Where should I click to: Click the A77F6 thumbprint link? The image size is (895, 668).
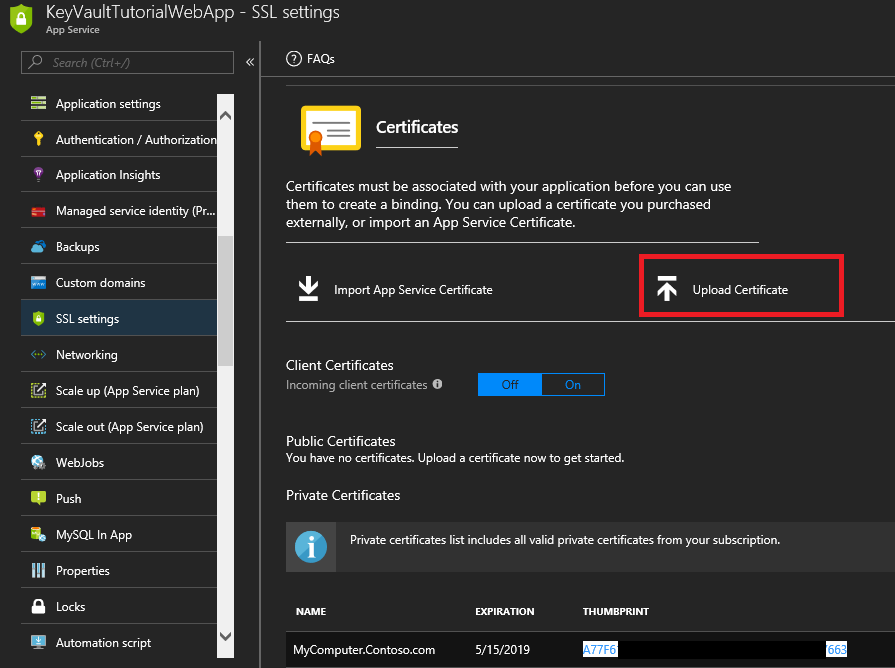pyautogui.click(x=599, y=649)
